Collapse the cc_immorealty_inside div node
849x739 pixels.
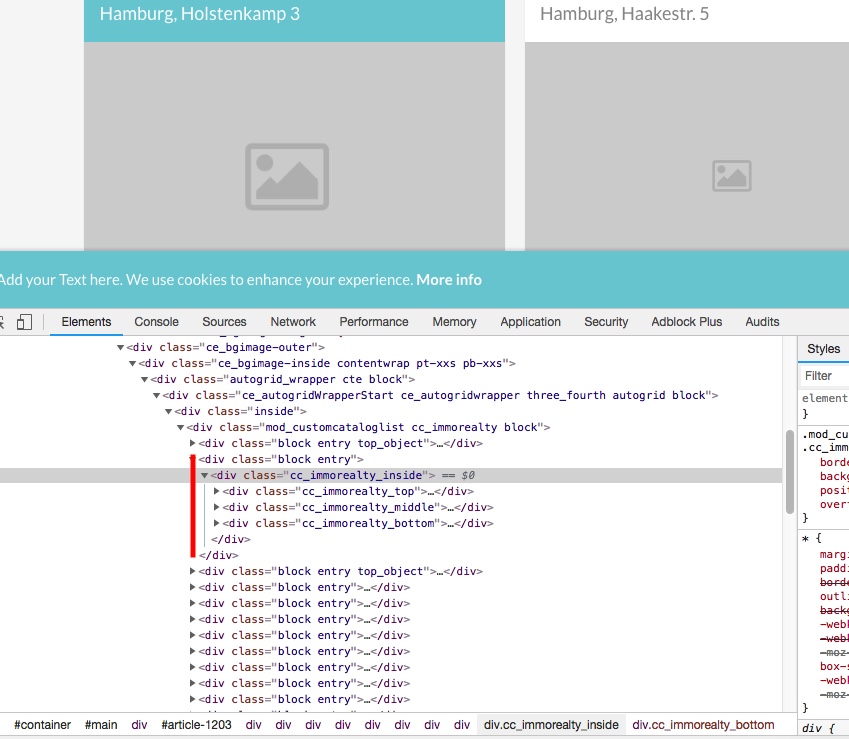click(205, 475)
